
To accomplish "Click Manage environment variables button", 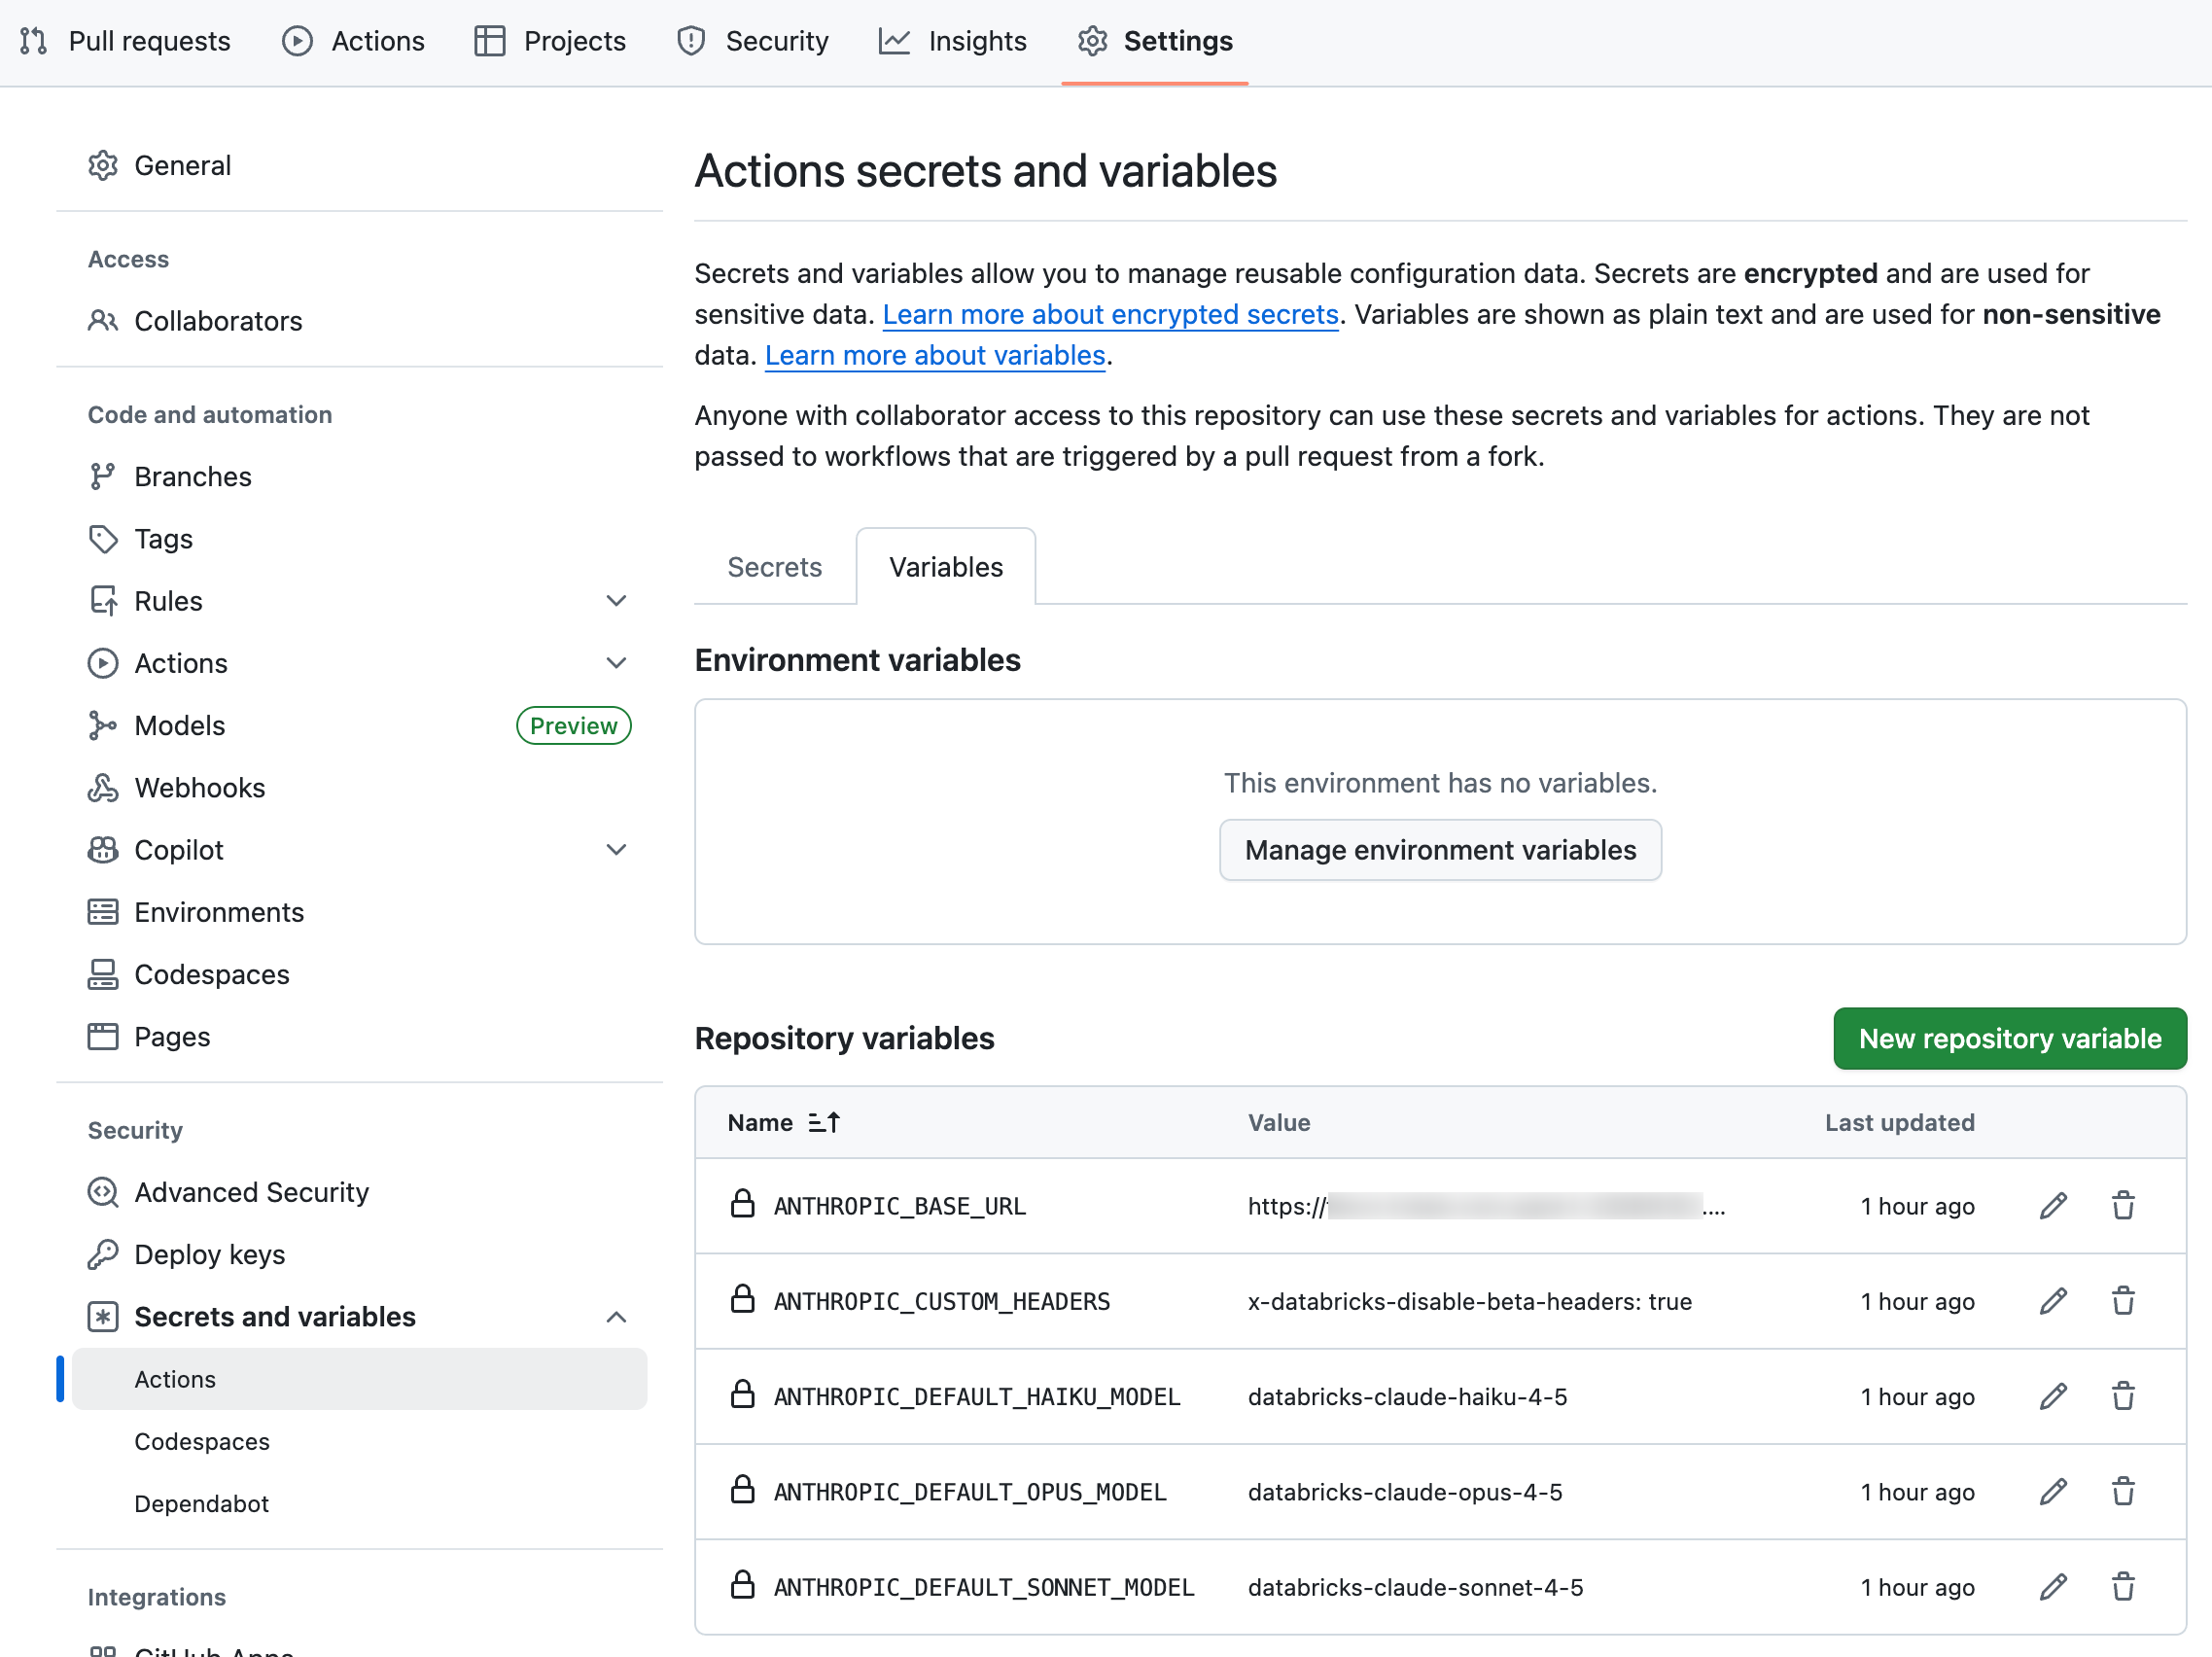I will coord(1439,850).
